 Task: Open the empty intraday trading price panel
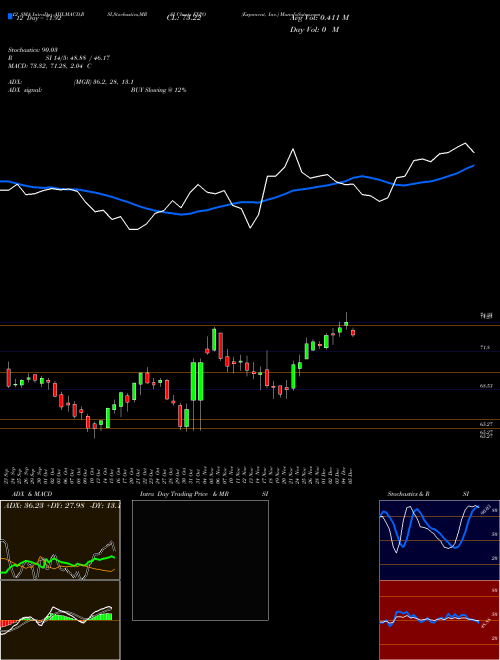(x=200, y=560)
